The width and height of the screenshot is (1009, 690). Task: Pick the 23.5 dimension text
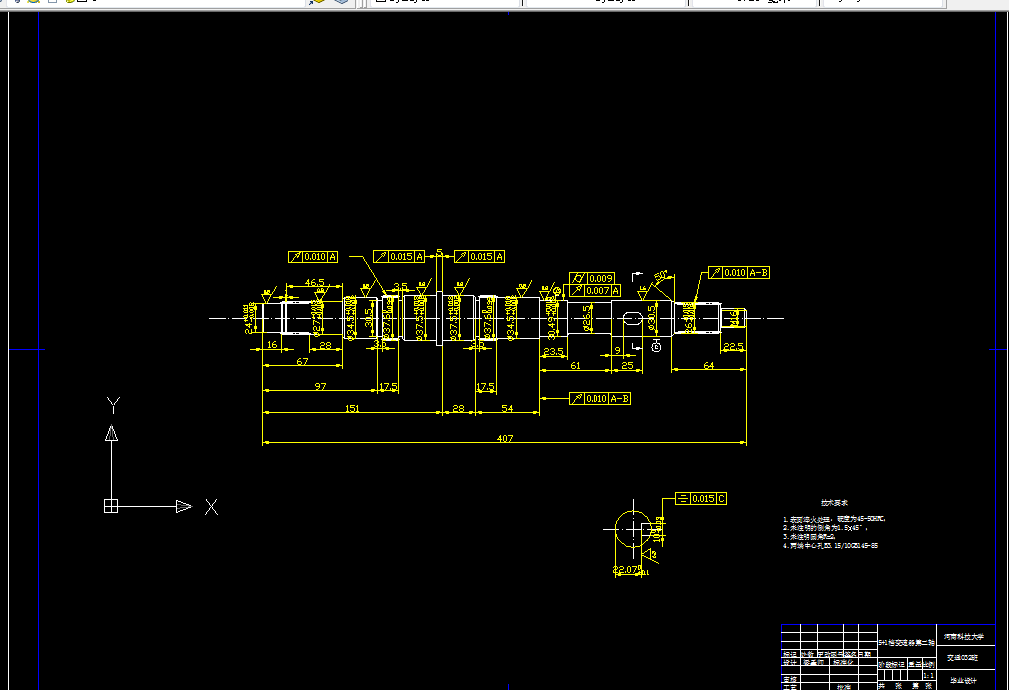pyautogui.click(x=553, y=351)
